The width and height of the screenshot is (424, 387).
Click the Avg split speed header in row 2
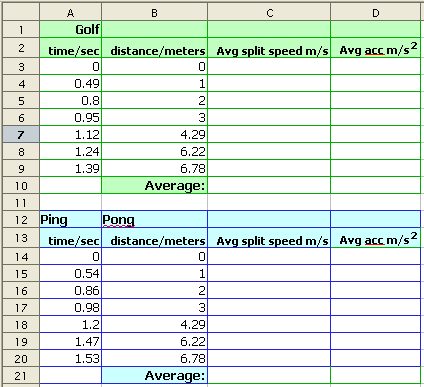click(x=269, y=48)
